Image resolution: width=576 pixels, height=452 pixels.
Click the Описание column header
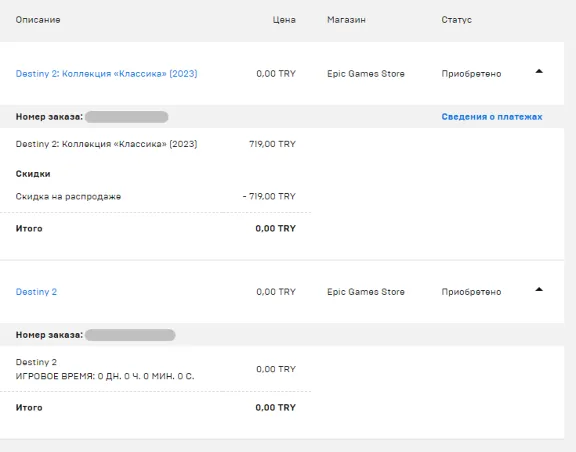[x=38, y=20]
